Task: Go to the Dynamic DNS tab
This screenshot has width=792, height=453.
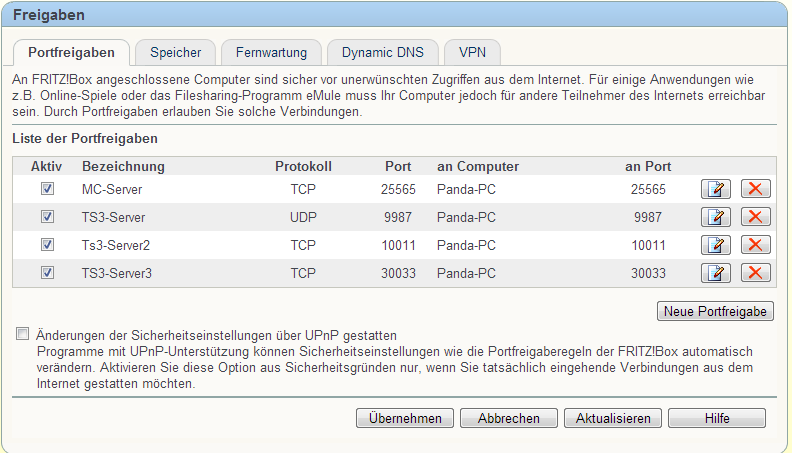Action: point(383,53)
